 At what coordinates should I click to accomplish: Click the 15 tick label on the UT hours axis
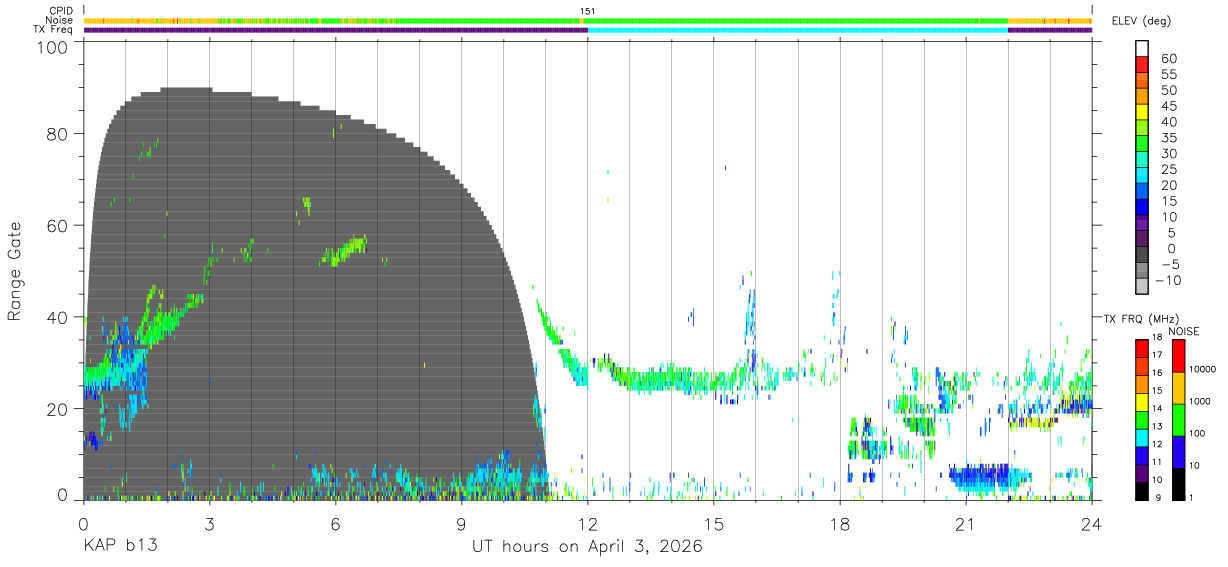tap(713, 524)
